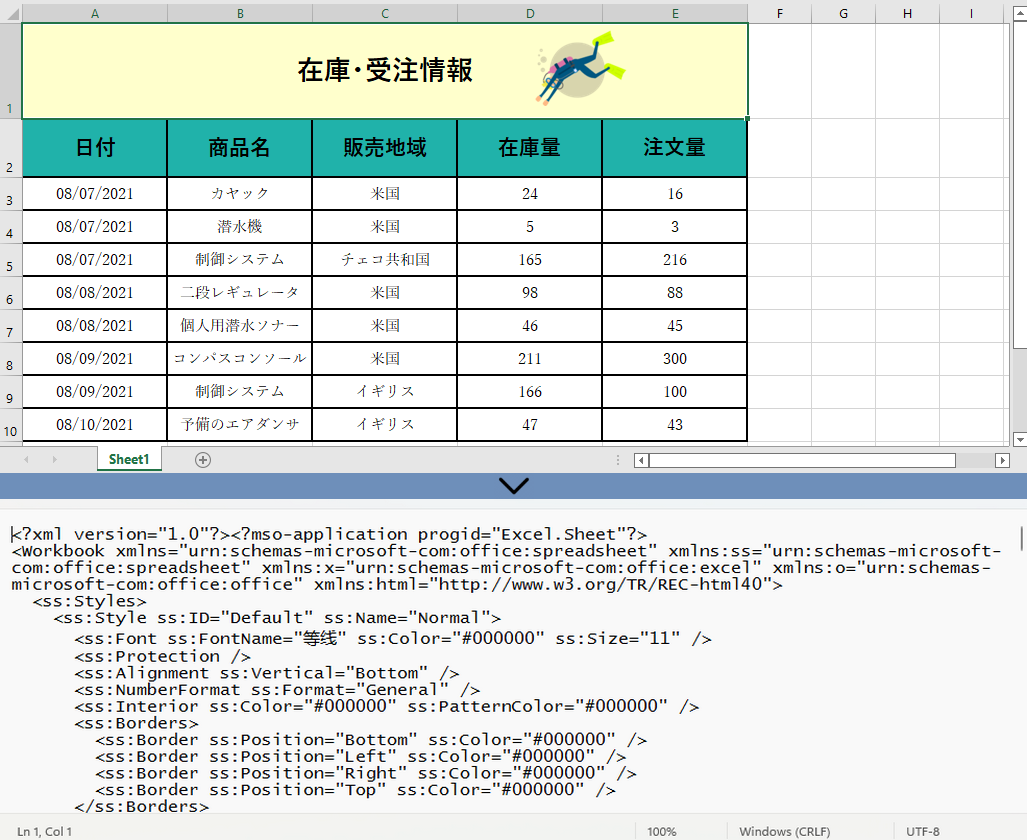Viewport: 1027px width, 840px height.
Task: Click the 100% zoom indicator
Action: (661, 831)
